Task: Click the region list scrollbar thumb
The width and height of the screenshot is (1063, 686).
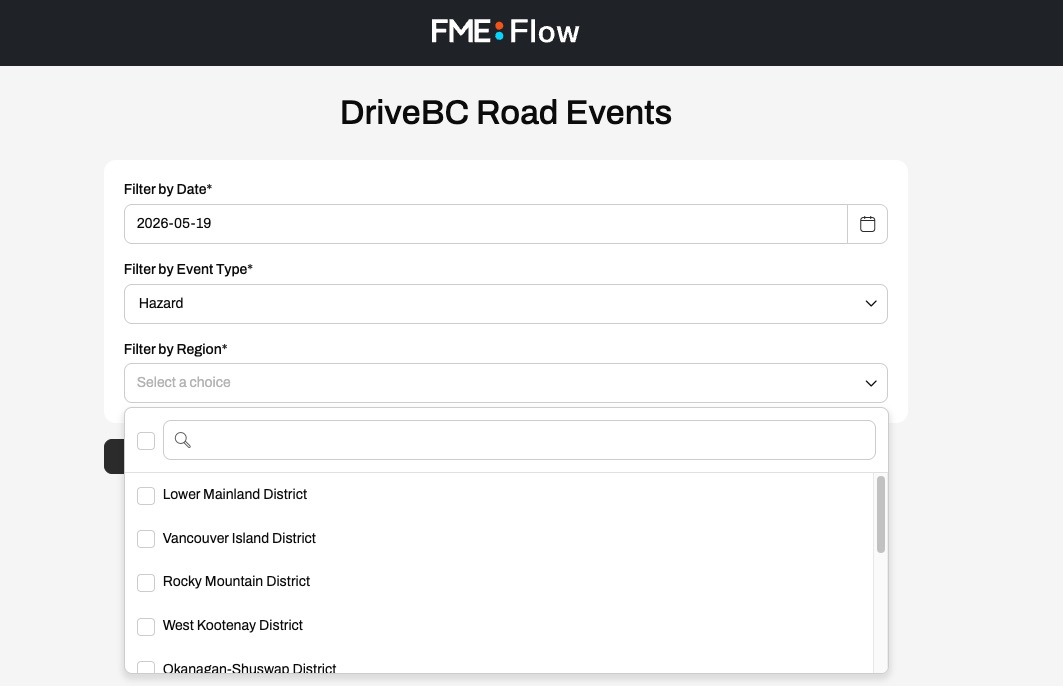Action: pos(881,514)
